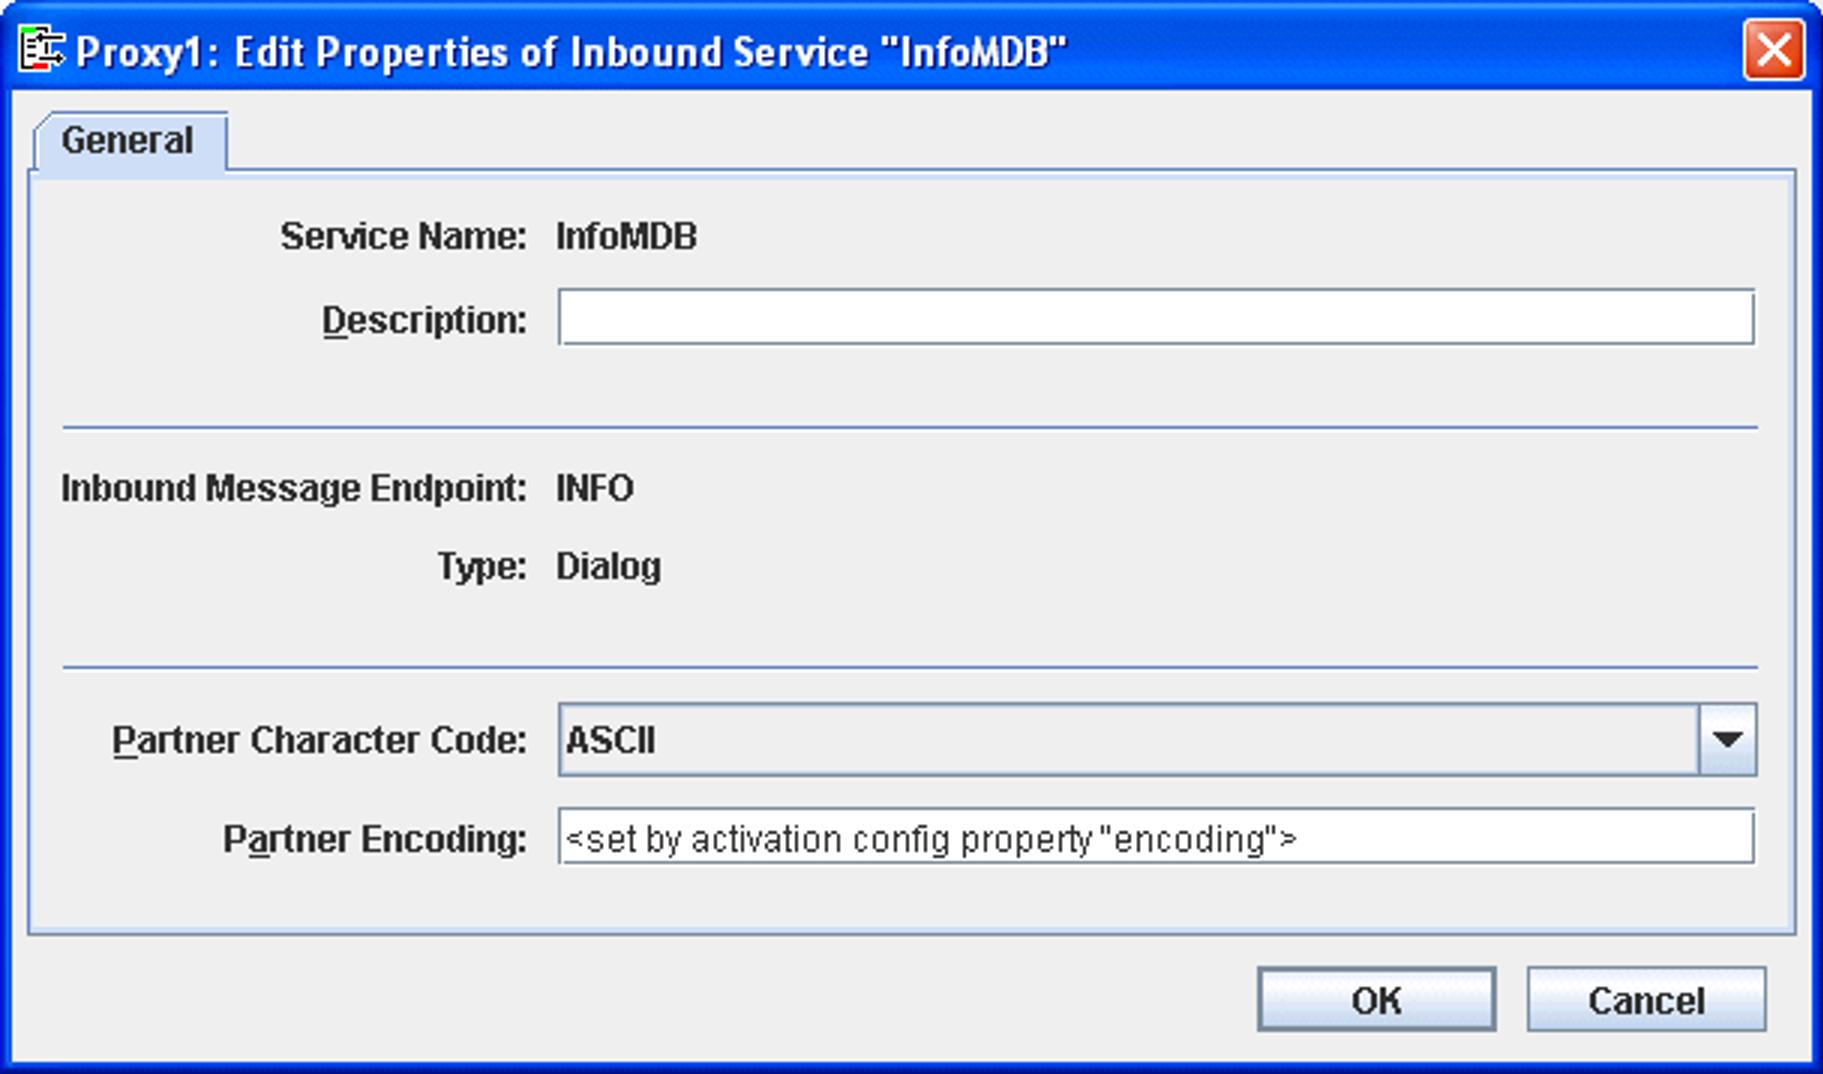
Task: Click the INFO endpoint value text
Action: click(x=595, y=489)
